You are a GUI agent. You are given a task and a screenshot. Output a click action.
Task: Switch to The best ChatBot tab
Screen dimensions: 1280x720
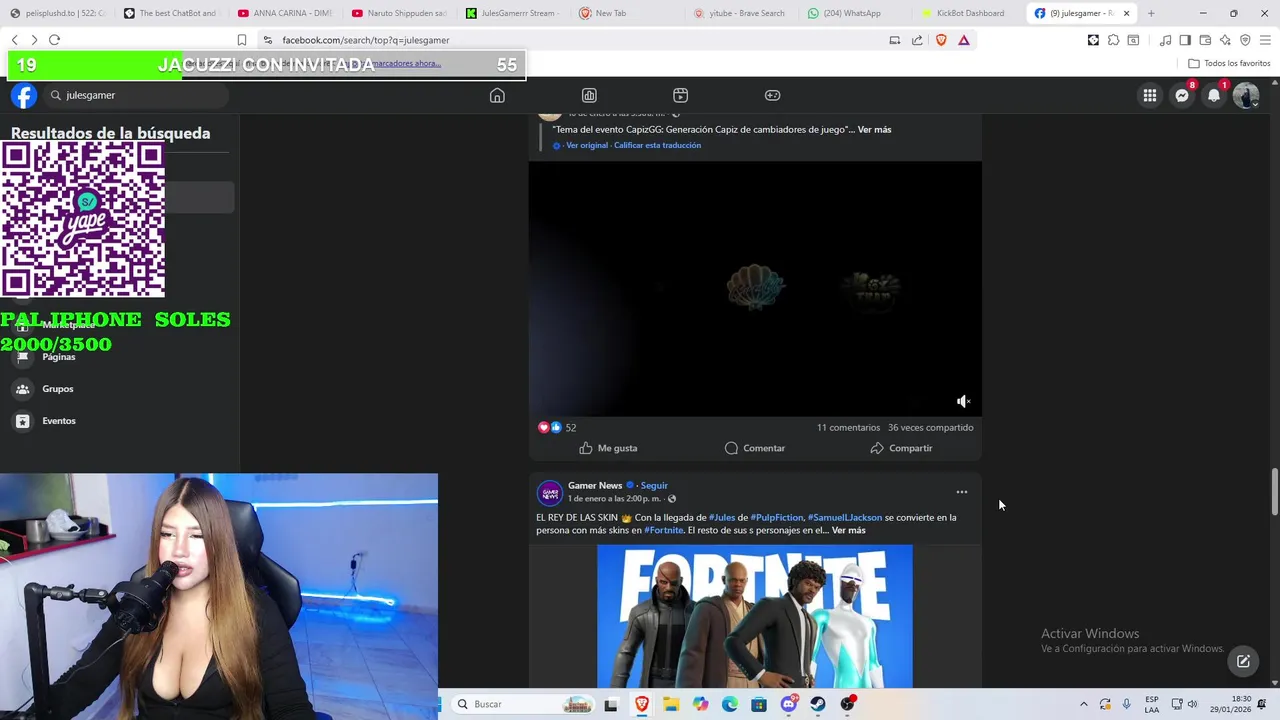pos(170,13)
